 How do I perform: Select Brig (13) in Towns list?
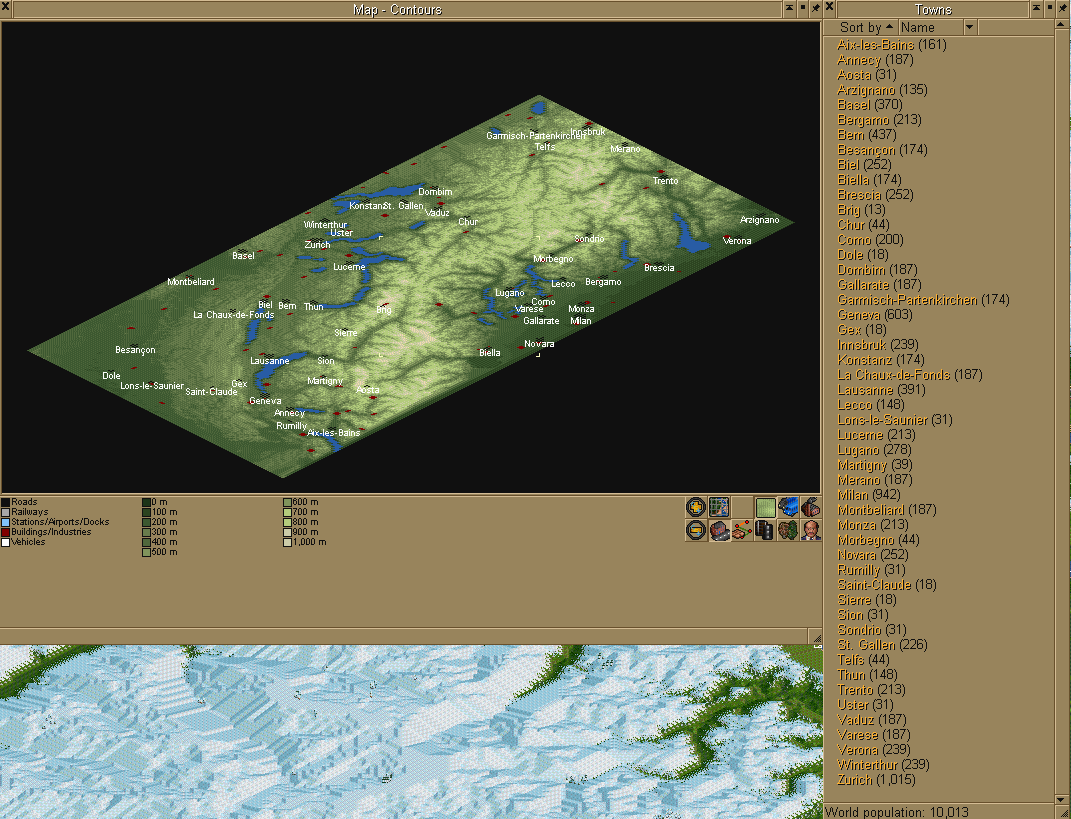(x=861, y=210)
